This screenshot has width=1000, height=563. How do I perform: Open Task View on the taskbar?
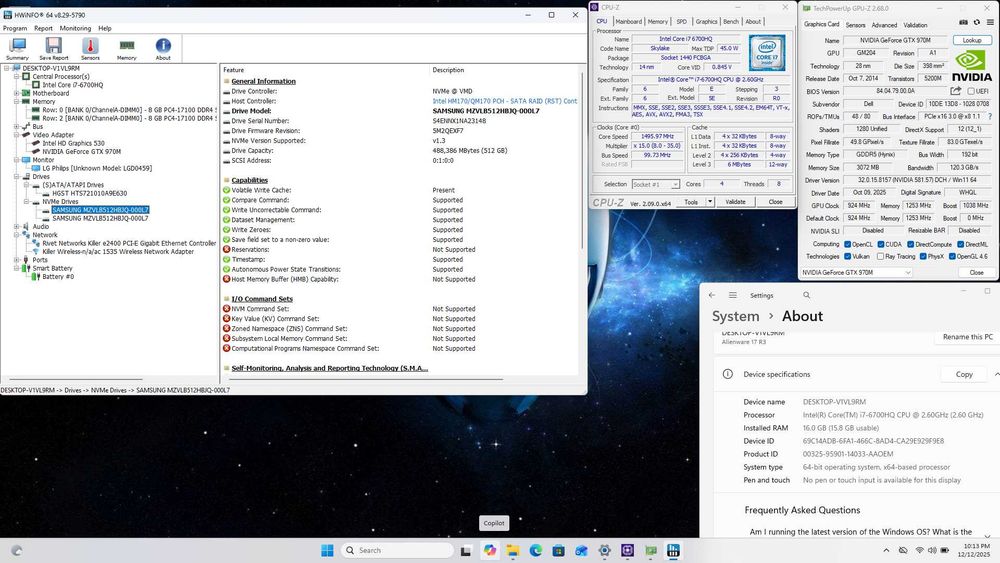(x=466, y=550)
